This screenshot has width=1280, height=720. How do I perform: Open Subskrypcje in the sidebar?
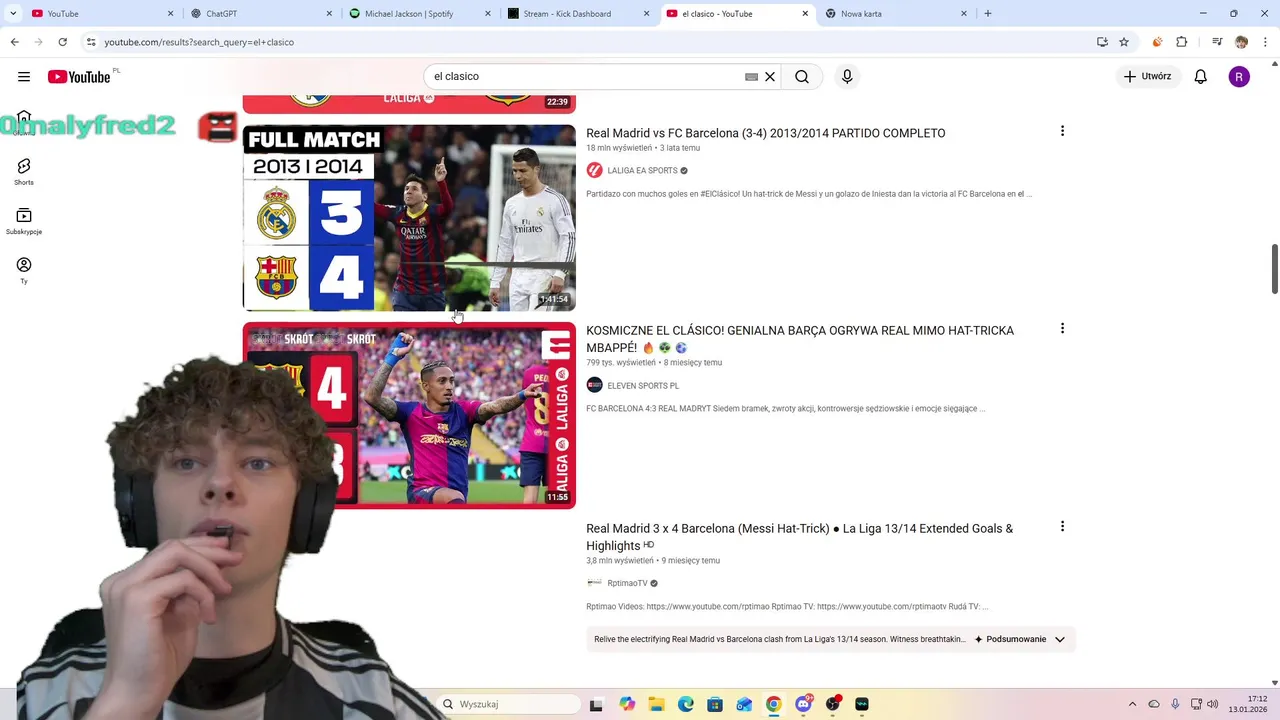pos(24,222)
